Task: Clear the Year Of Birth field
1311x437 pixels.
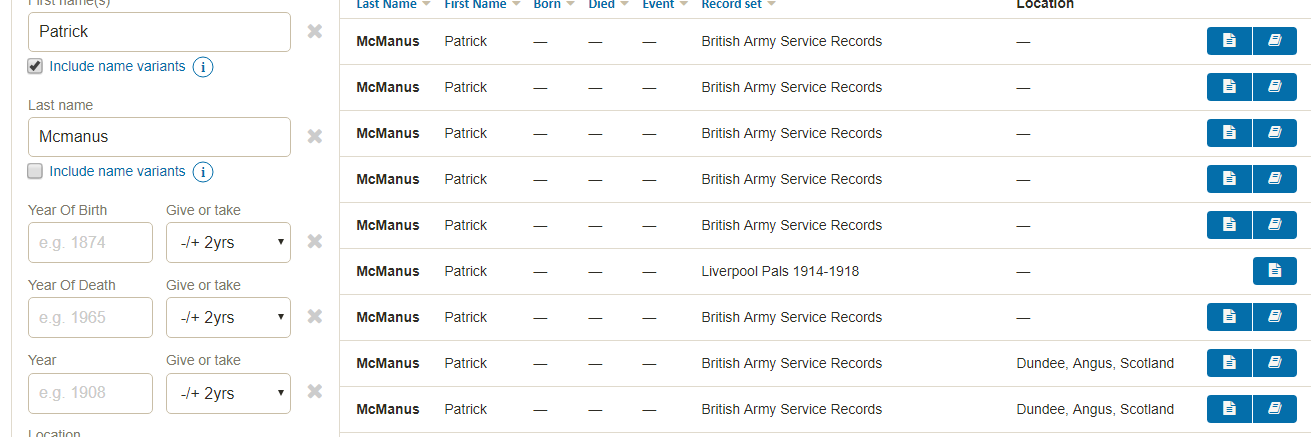Action: pyautogui.click(x=314, y=242)
